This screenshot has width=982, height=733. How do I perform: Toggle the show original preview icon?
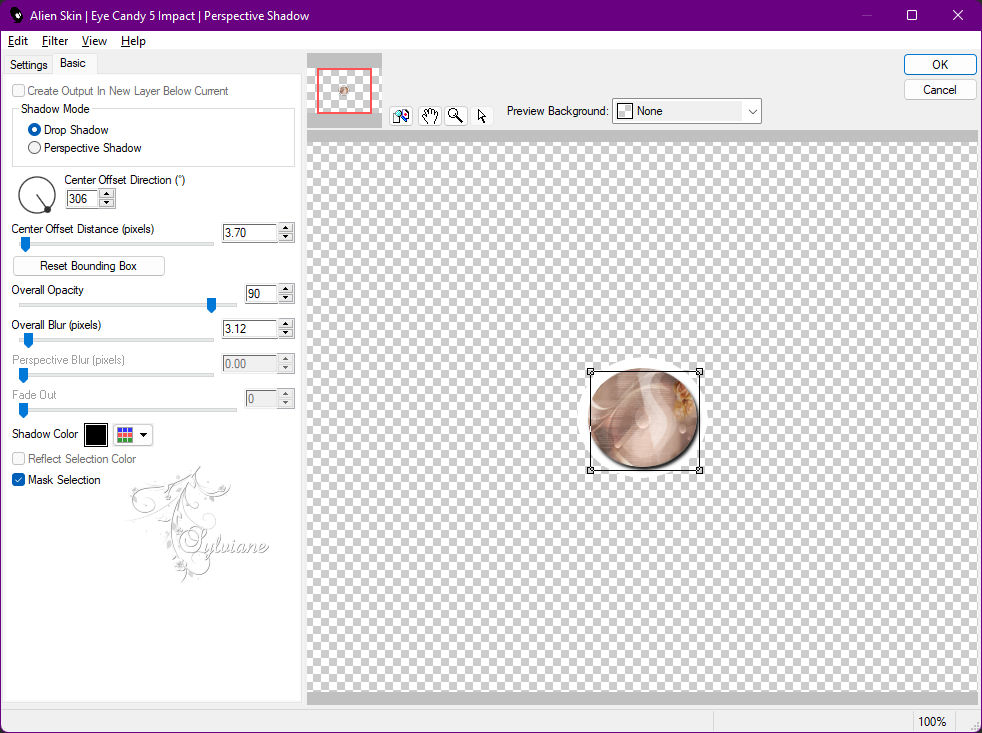coord(401,116)
